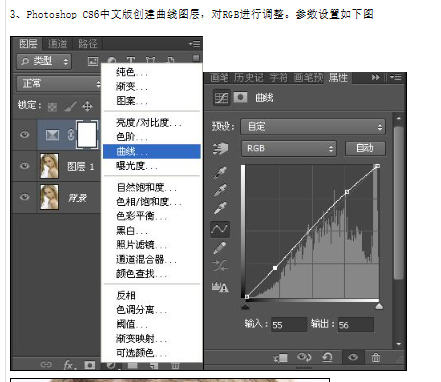Open the 正常 blend mode dropdown

point(59,83)
